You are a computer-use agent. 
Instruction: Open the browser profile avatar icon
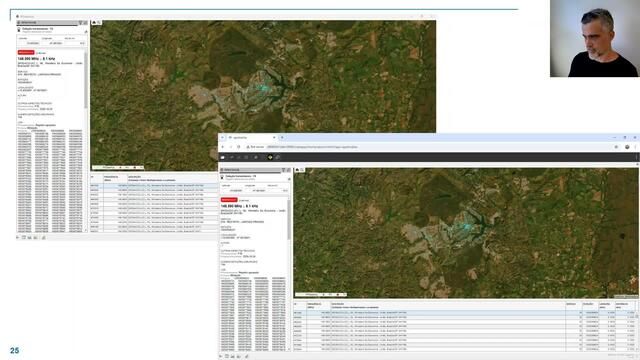click(x=627, y=147)
